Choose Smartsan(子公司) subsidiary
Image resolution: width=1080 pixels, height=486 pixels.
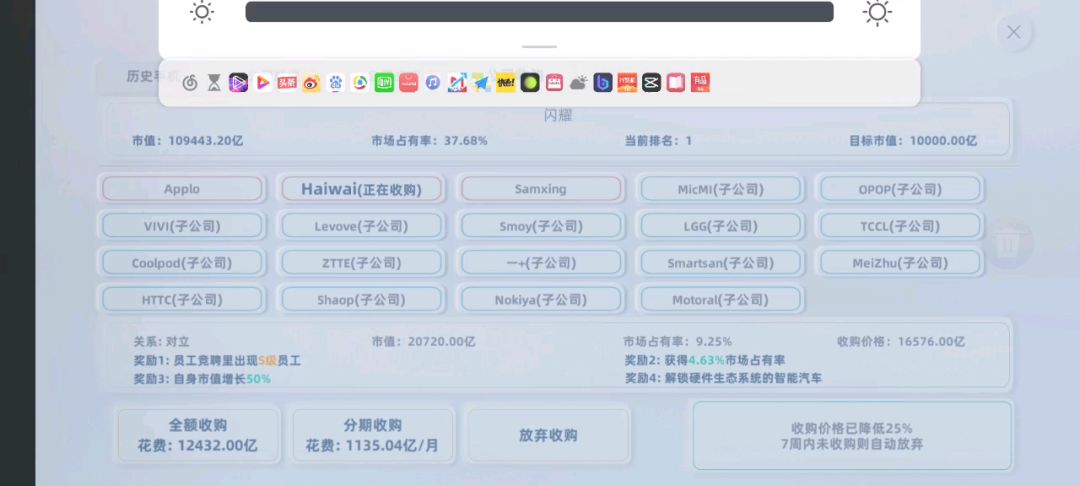[x=720, y=263]
